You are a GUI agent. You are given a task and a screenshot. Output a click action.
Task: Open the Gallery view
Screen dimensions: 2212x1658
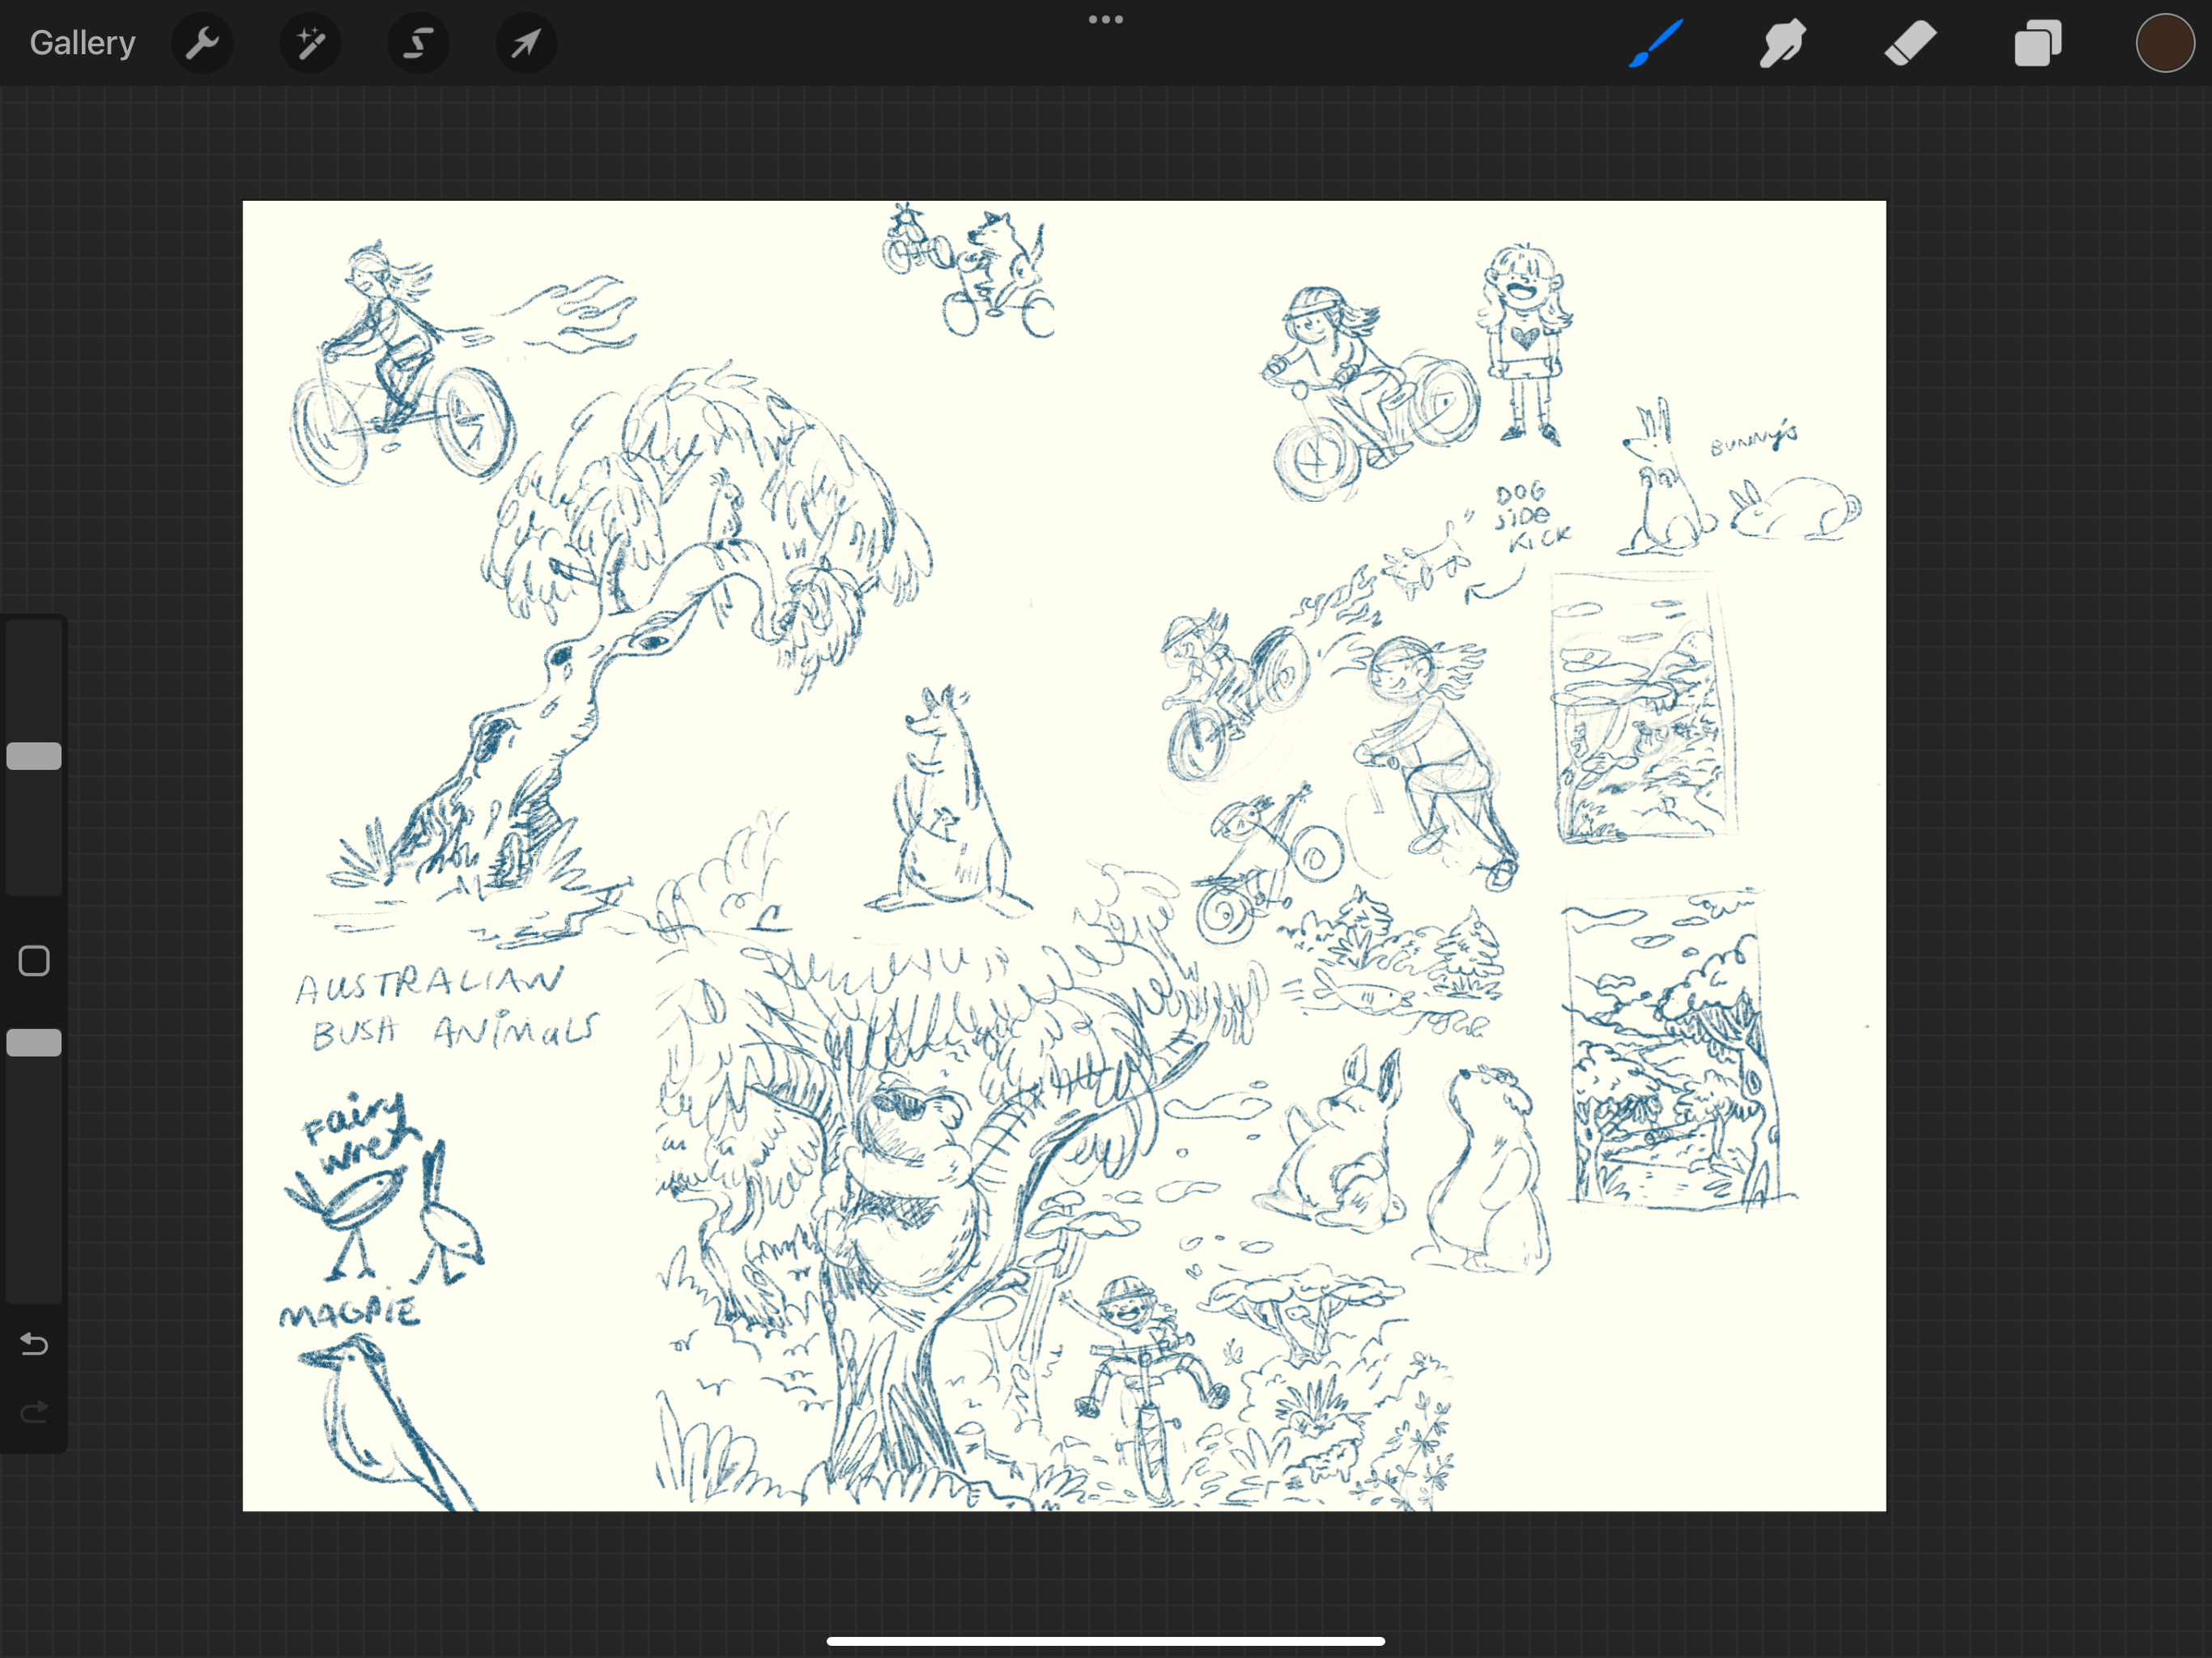[82, 43]
